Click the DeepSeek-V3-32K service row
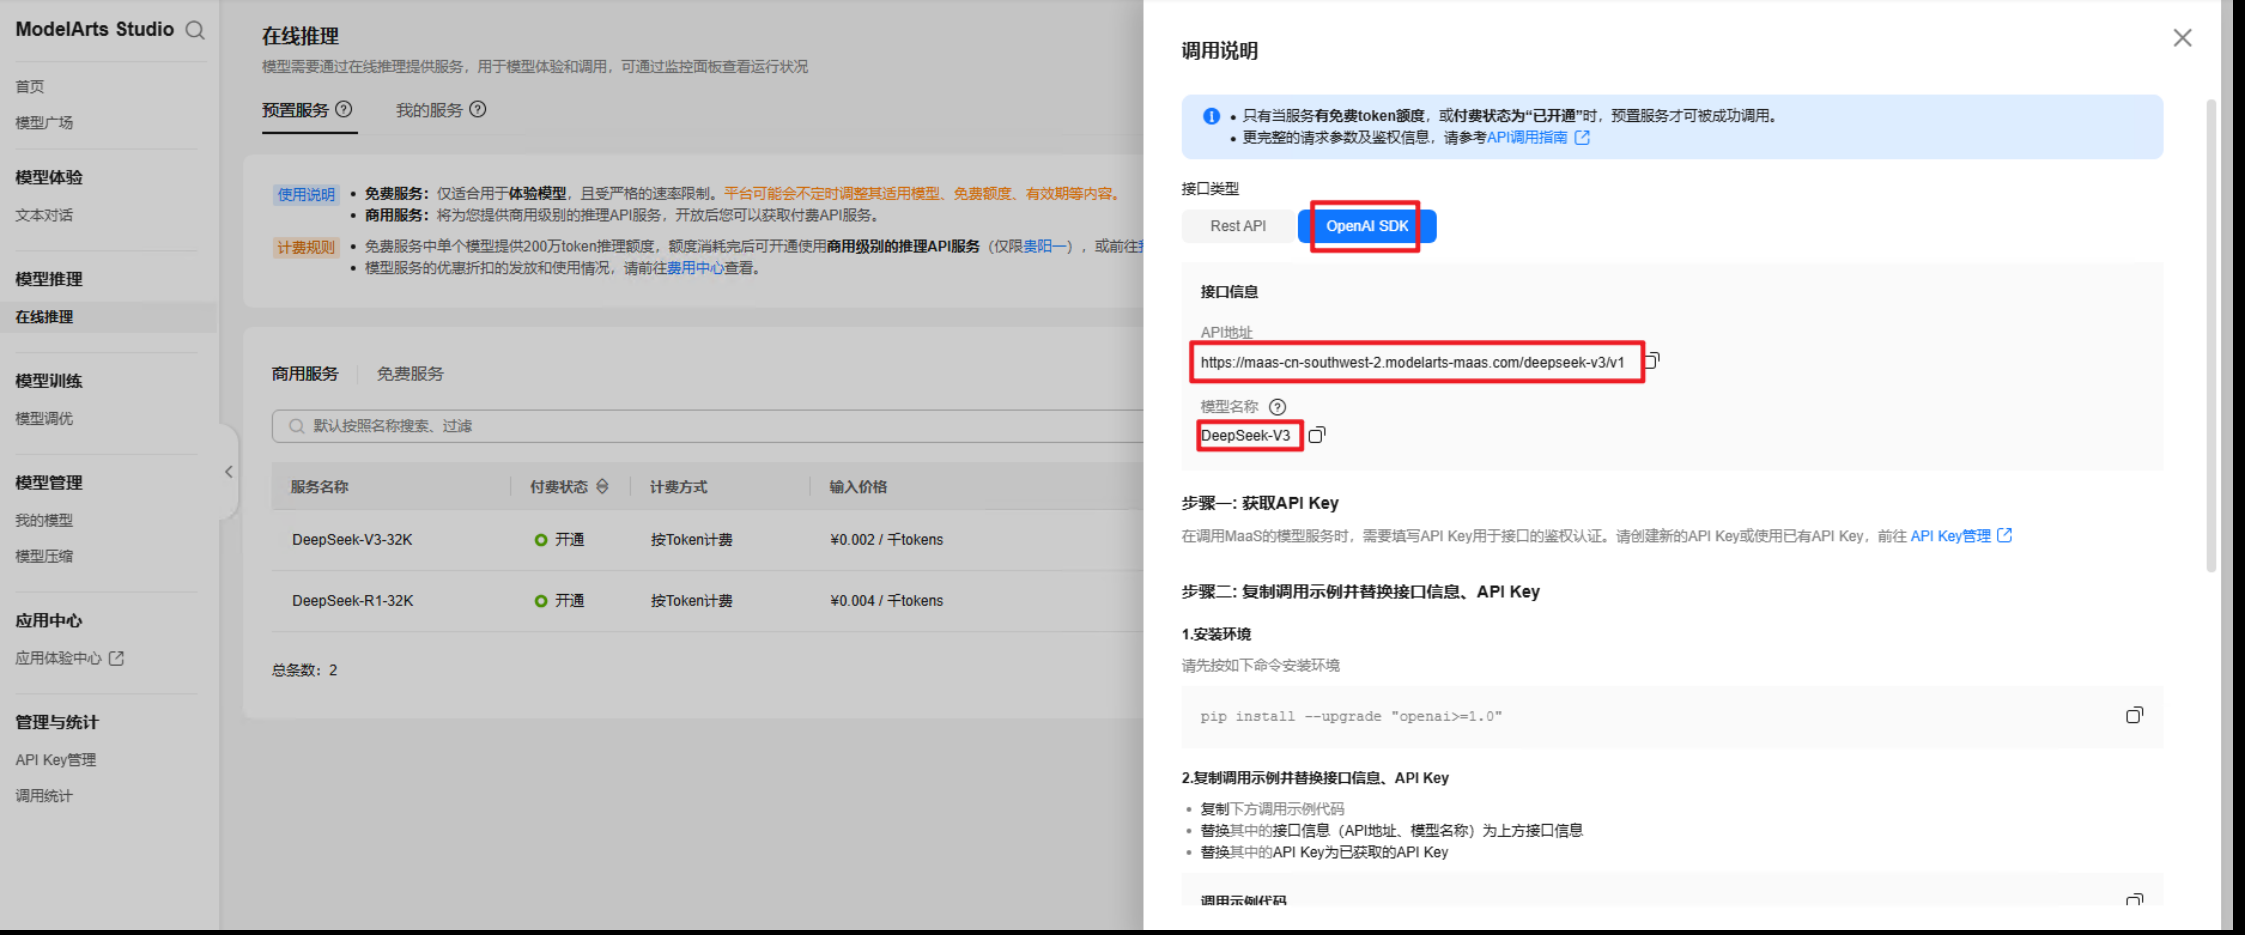The image size is (2245, 935). [x=708, y=540]
